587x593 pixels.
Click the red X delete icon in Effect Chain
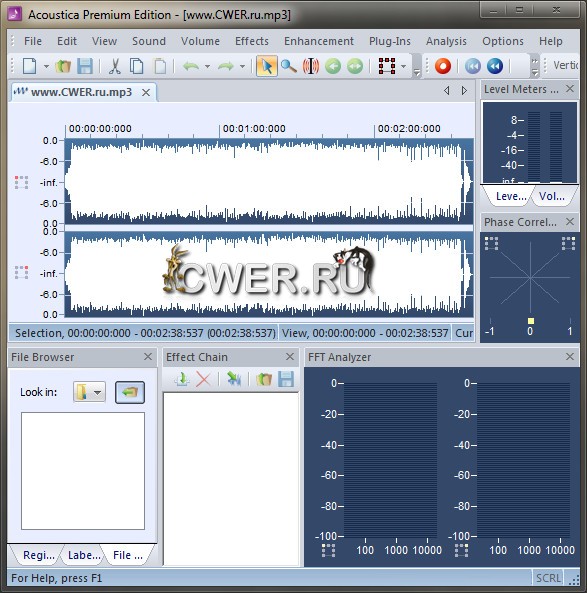tap(203, 379)
